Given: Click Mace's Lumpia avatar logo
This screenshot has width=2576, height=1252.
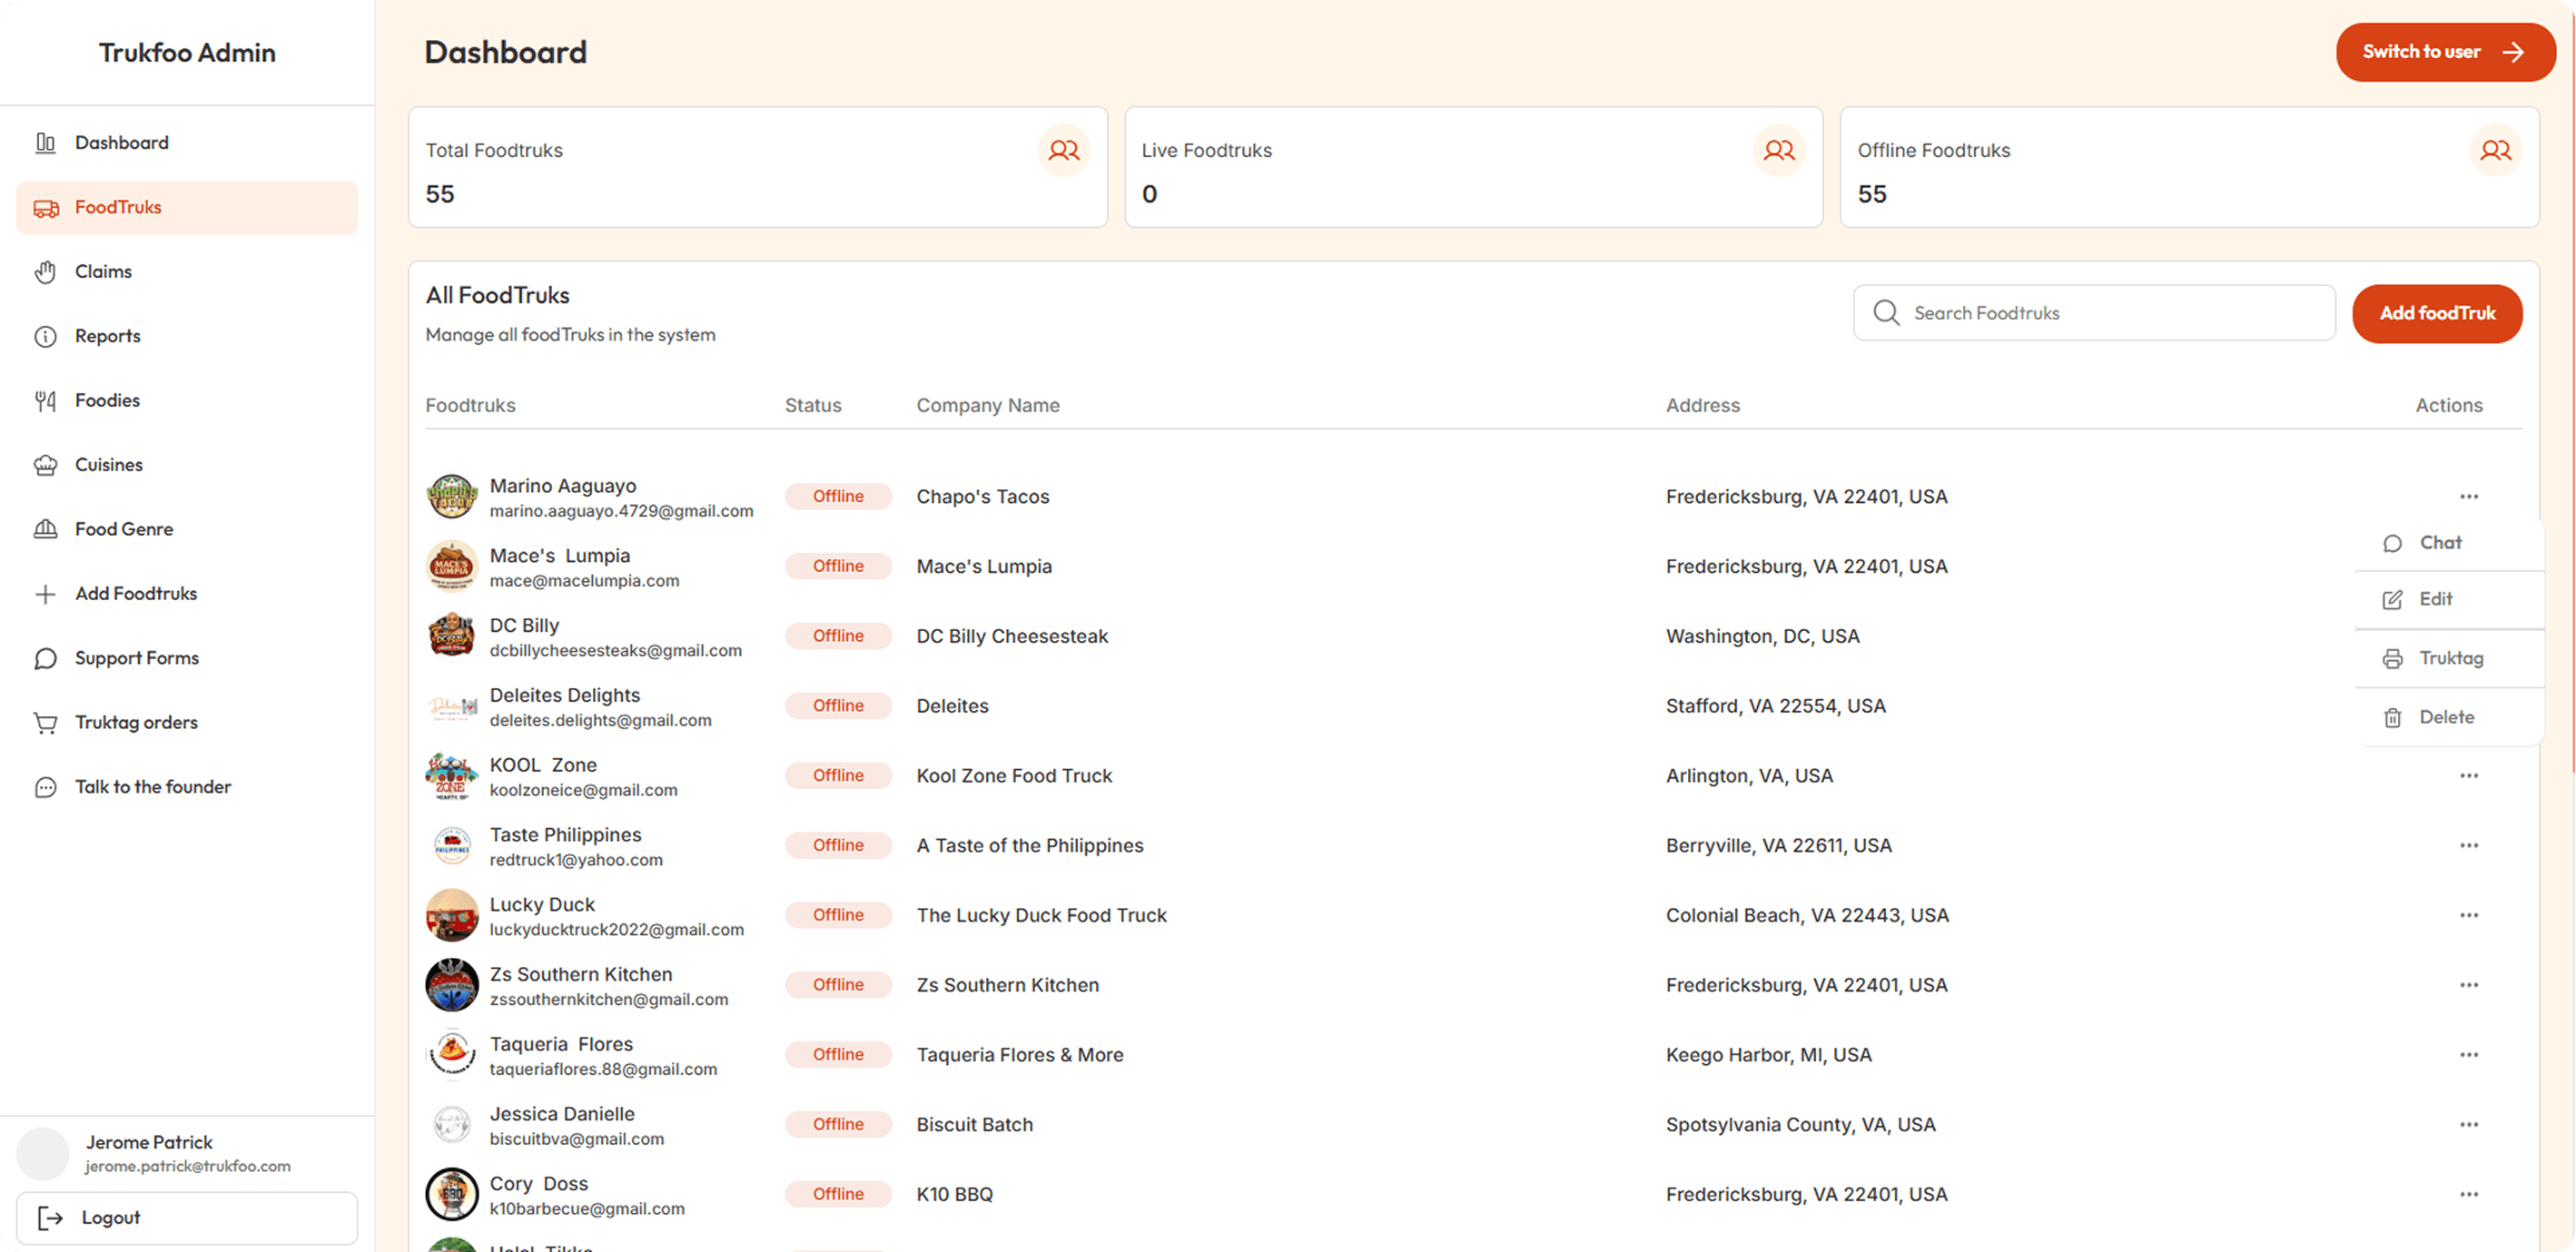Looking at the screenshot, I should tap(452, 567).
